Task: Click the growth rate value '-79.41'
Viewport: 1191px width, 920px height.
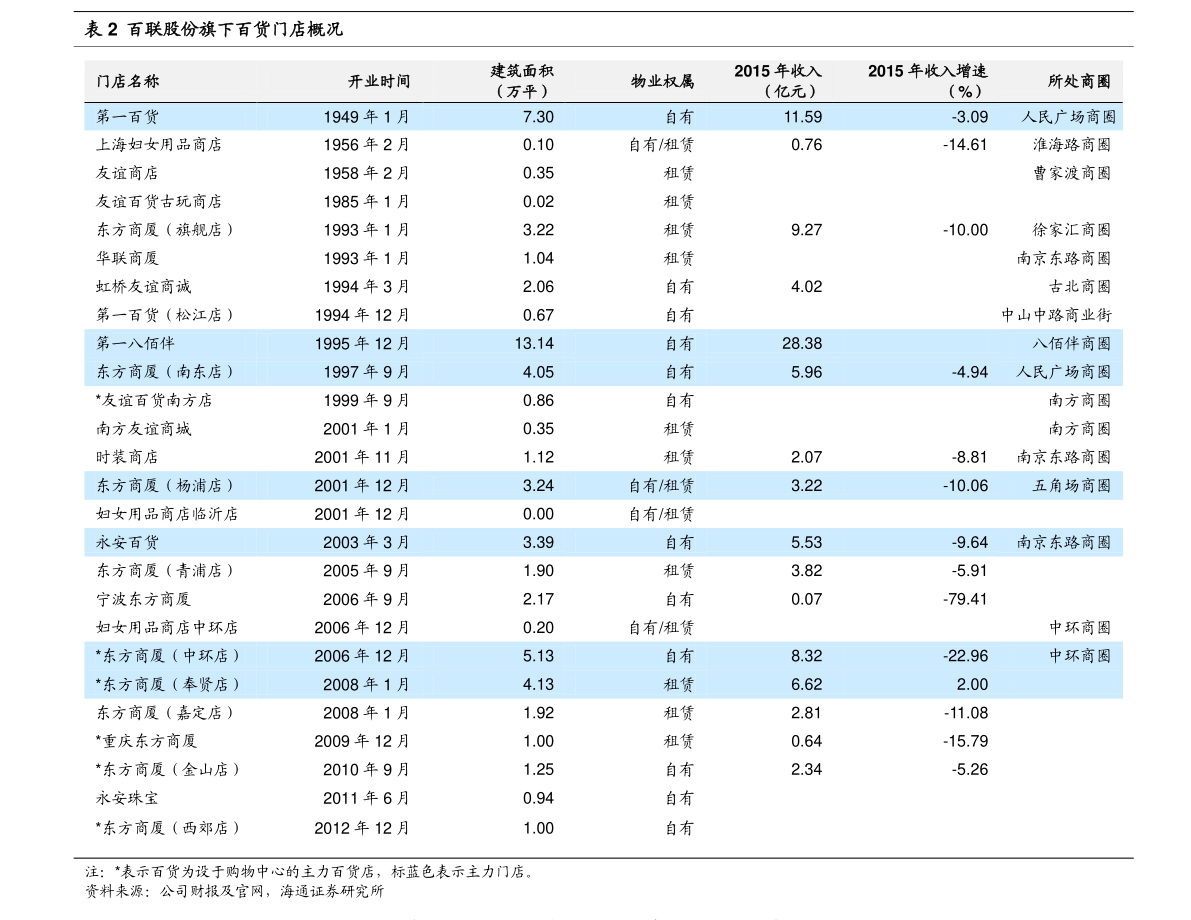Action: point(965,599)
